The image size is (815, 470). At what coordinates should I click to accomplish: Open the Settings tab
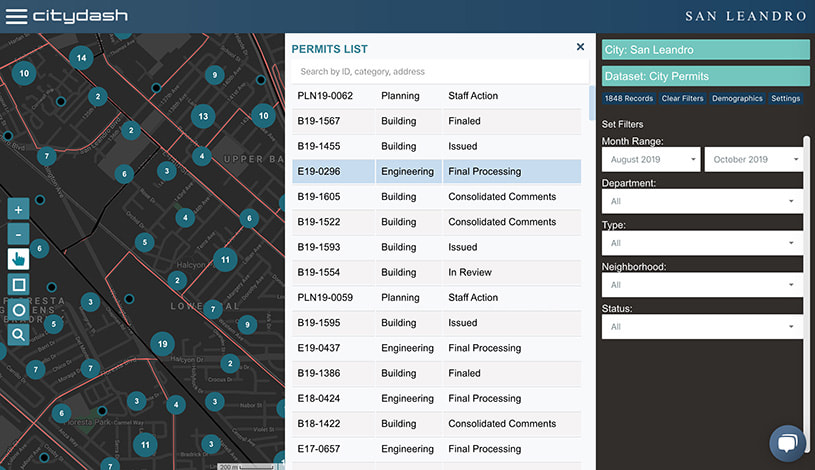(785, 99)
